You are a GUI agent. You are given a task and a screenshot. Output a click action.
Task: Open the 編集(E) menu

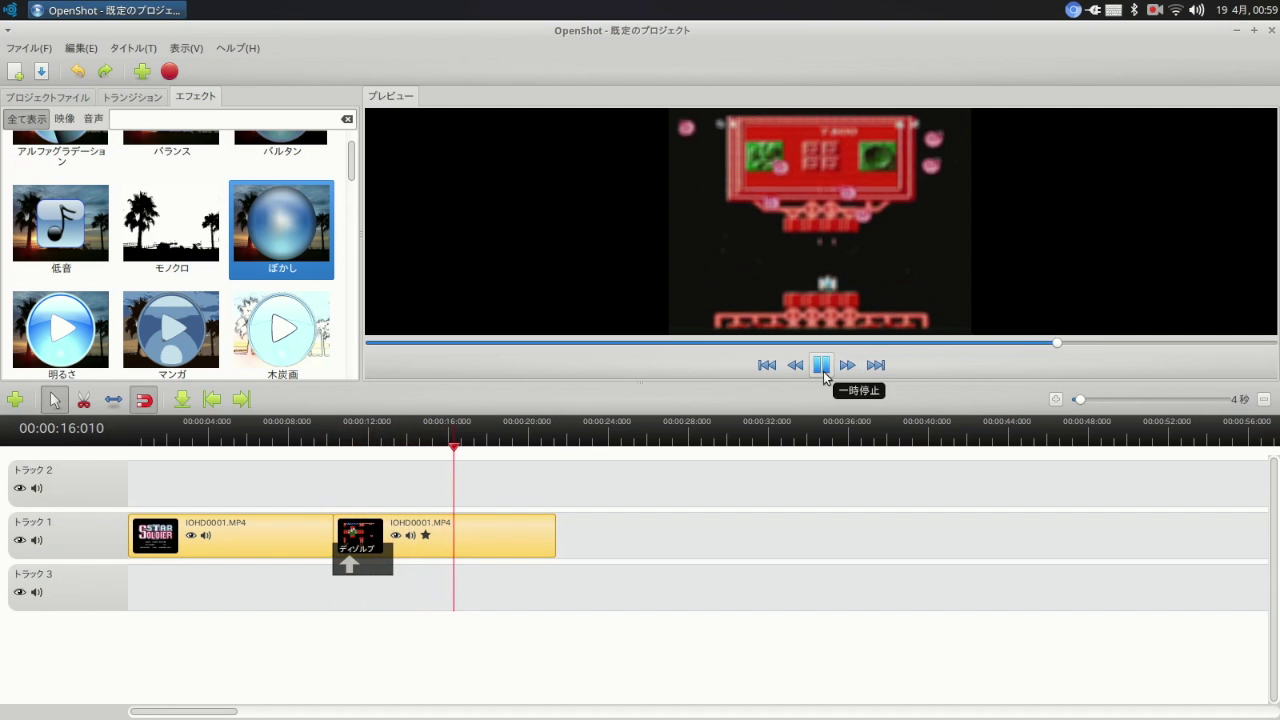point(81,48)
